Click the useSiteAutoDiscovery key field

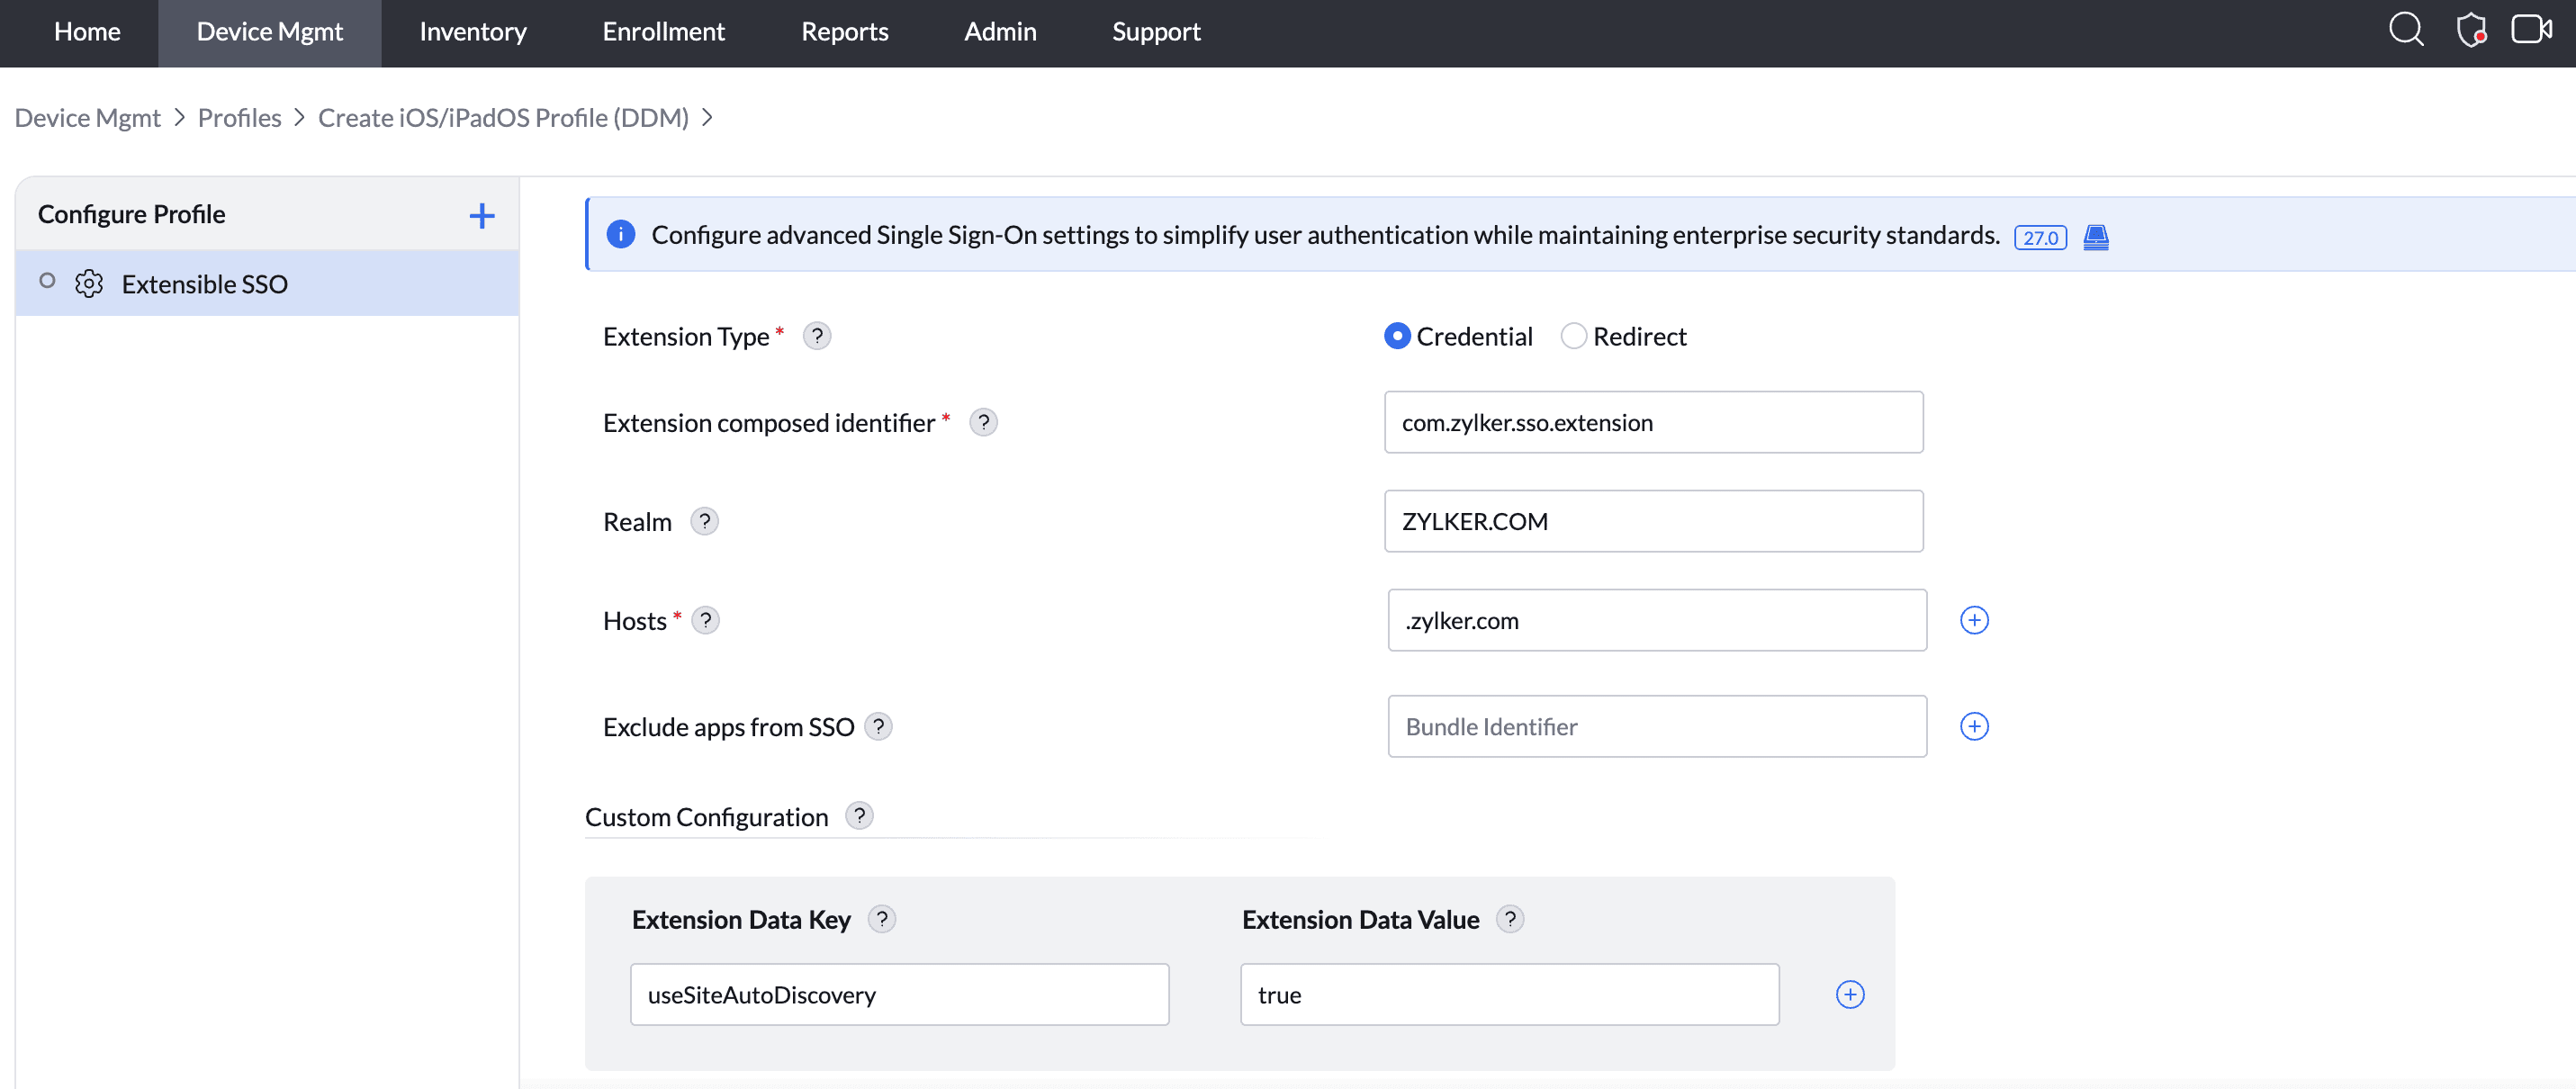coord(899,994)
